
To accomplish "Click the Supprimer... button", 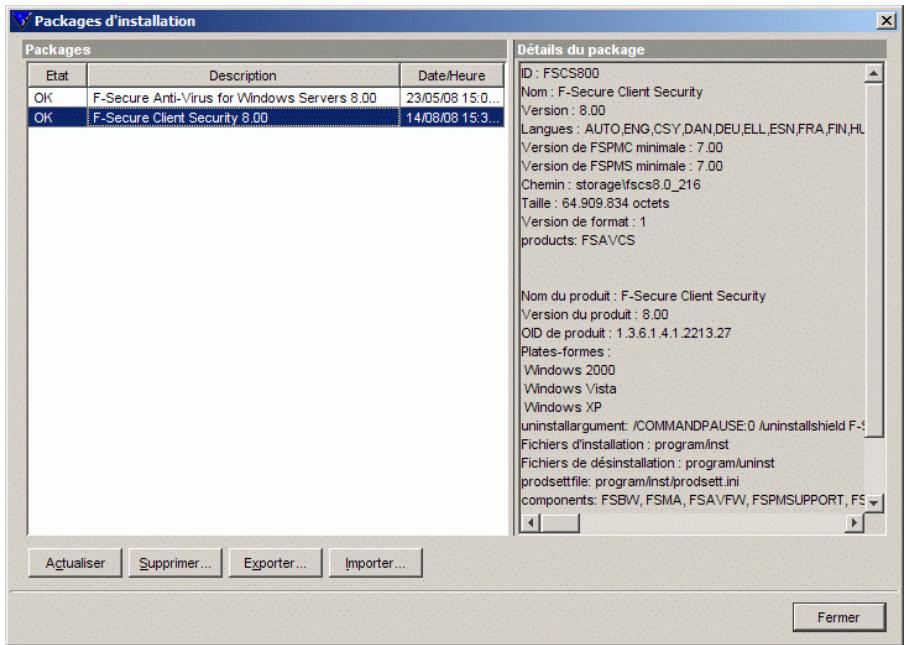I will click(175, 563).
